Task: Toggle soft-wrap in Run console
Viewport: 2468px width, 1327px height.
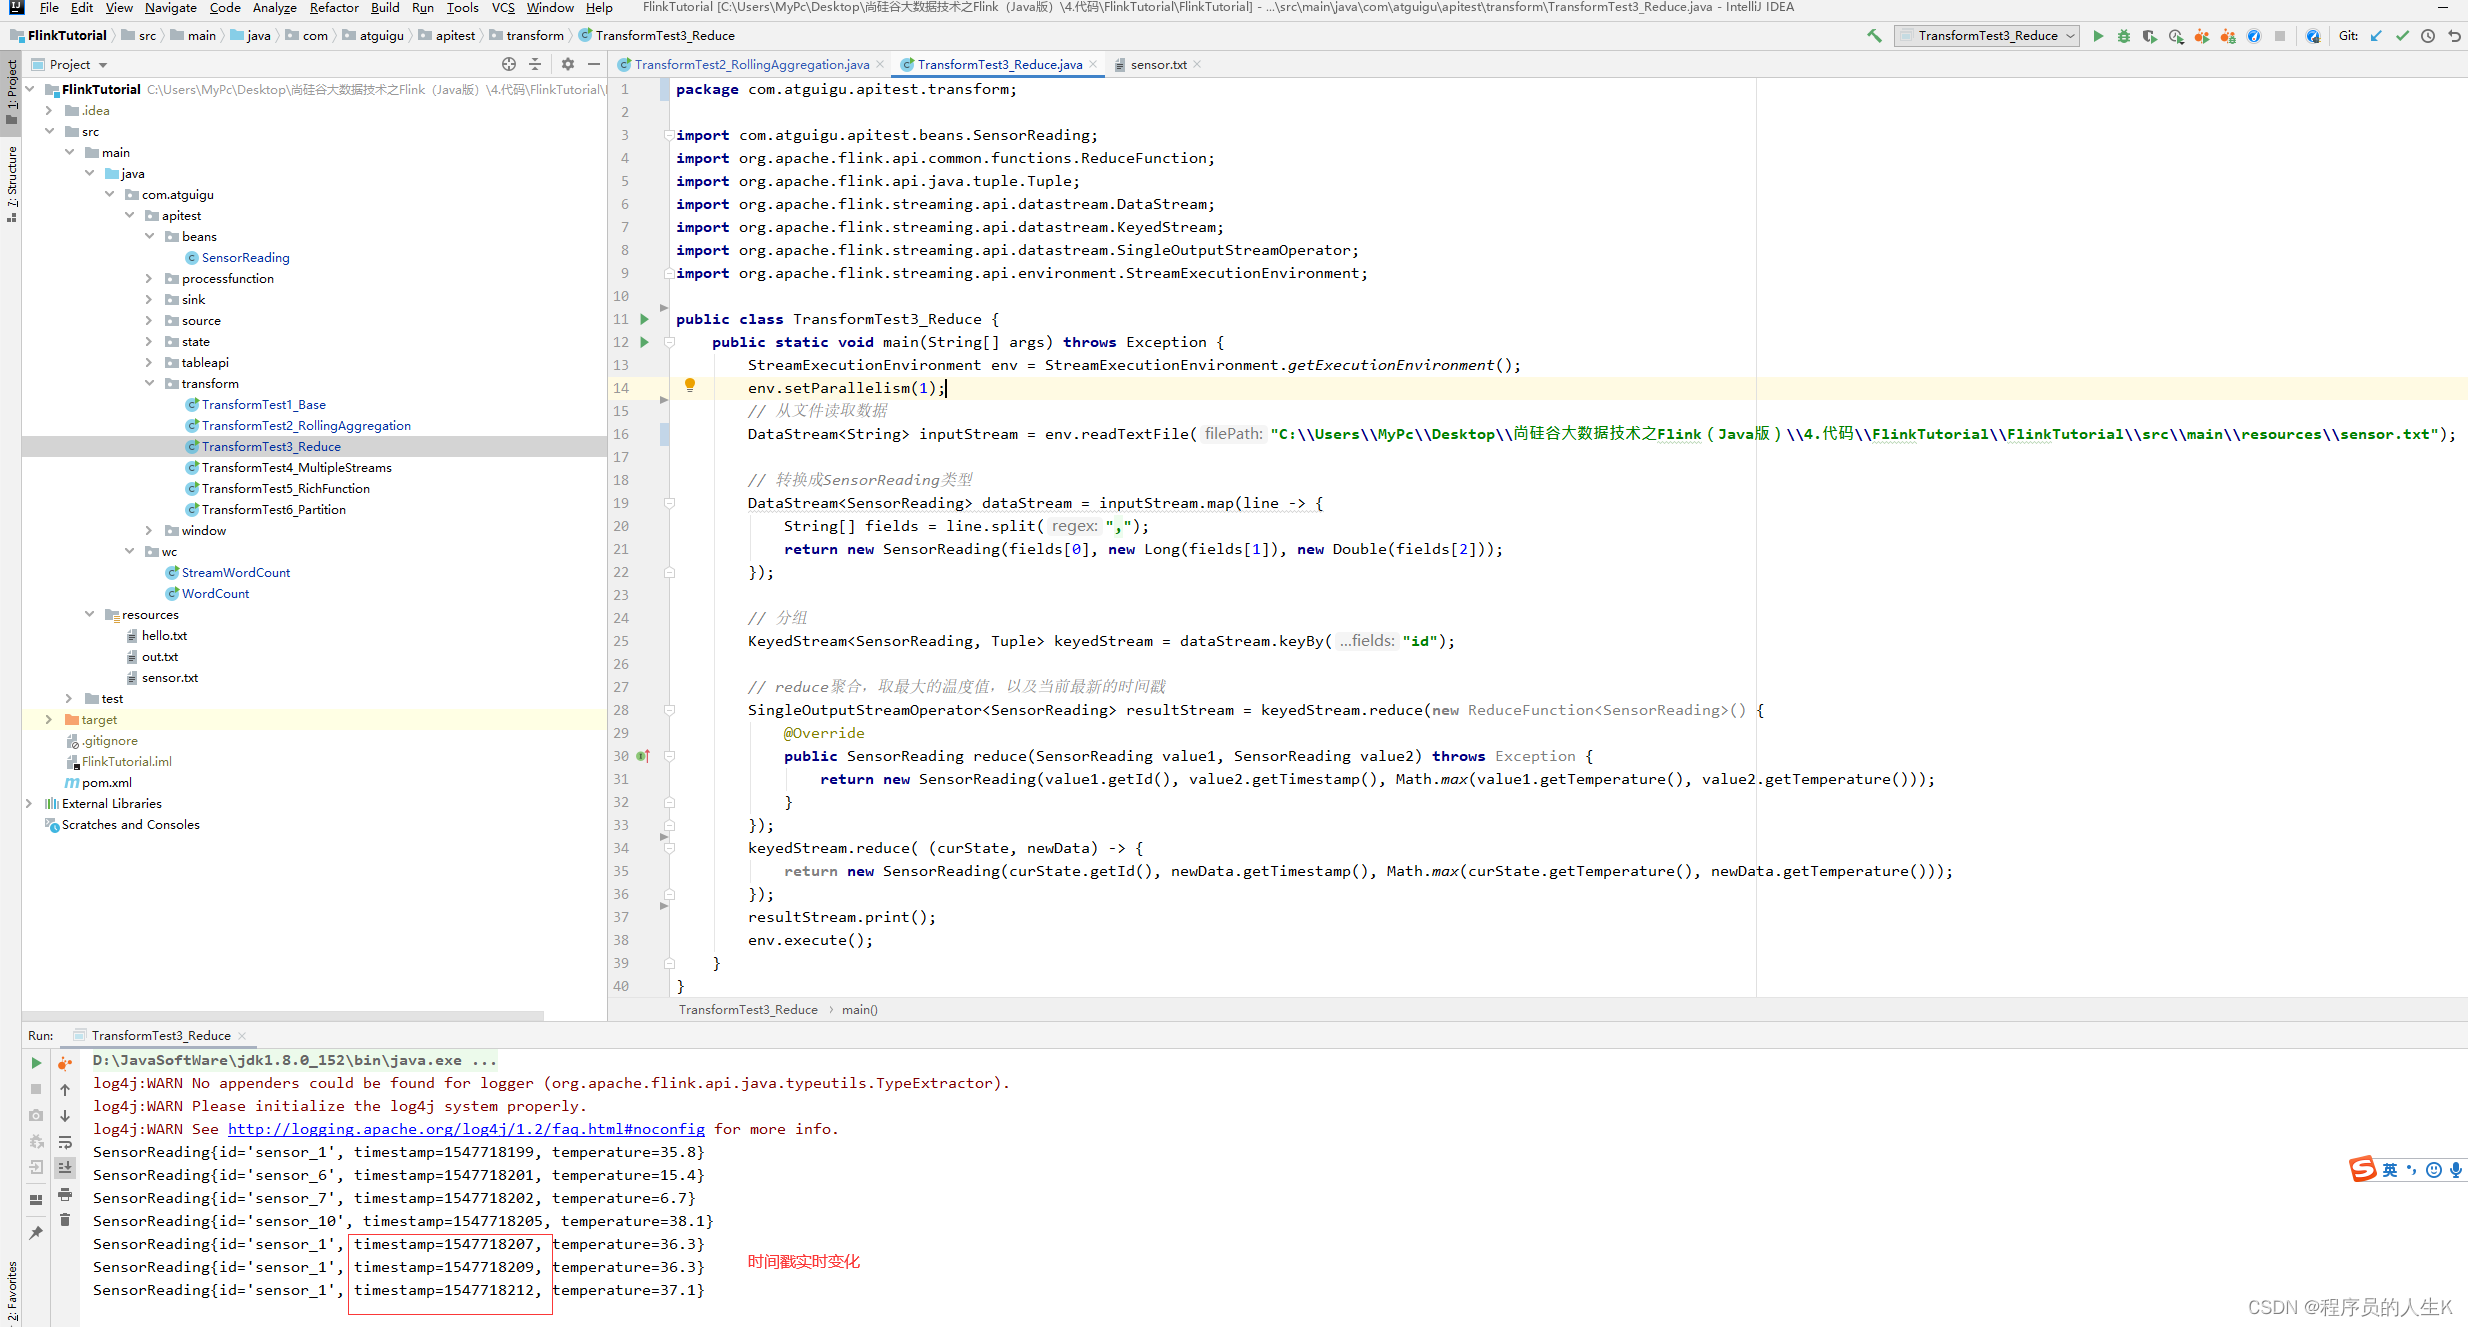Action: coord(65,1142)
